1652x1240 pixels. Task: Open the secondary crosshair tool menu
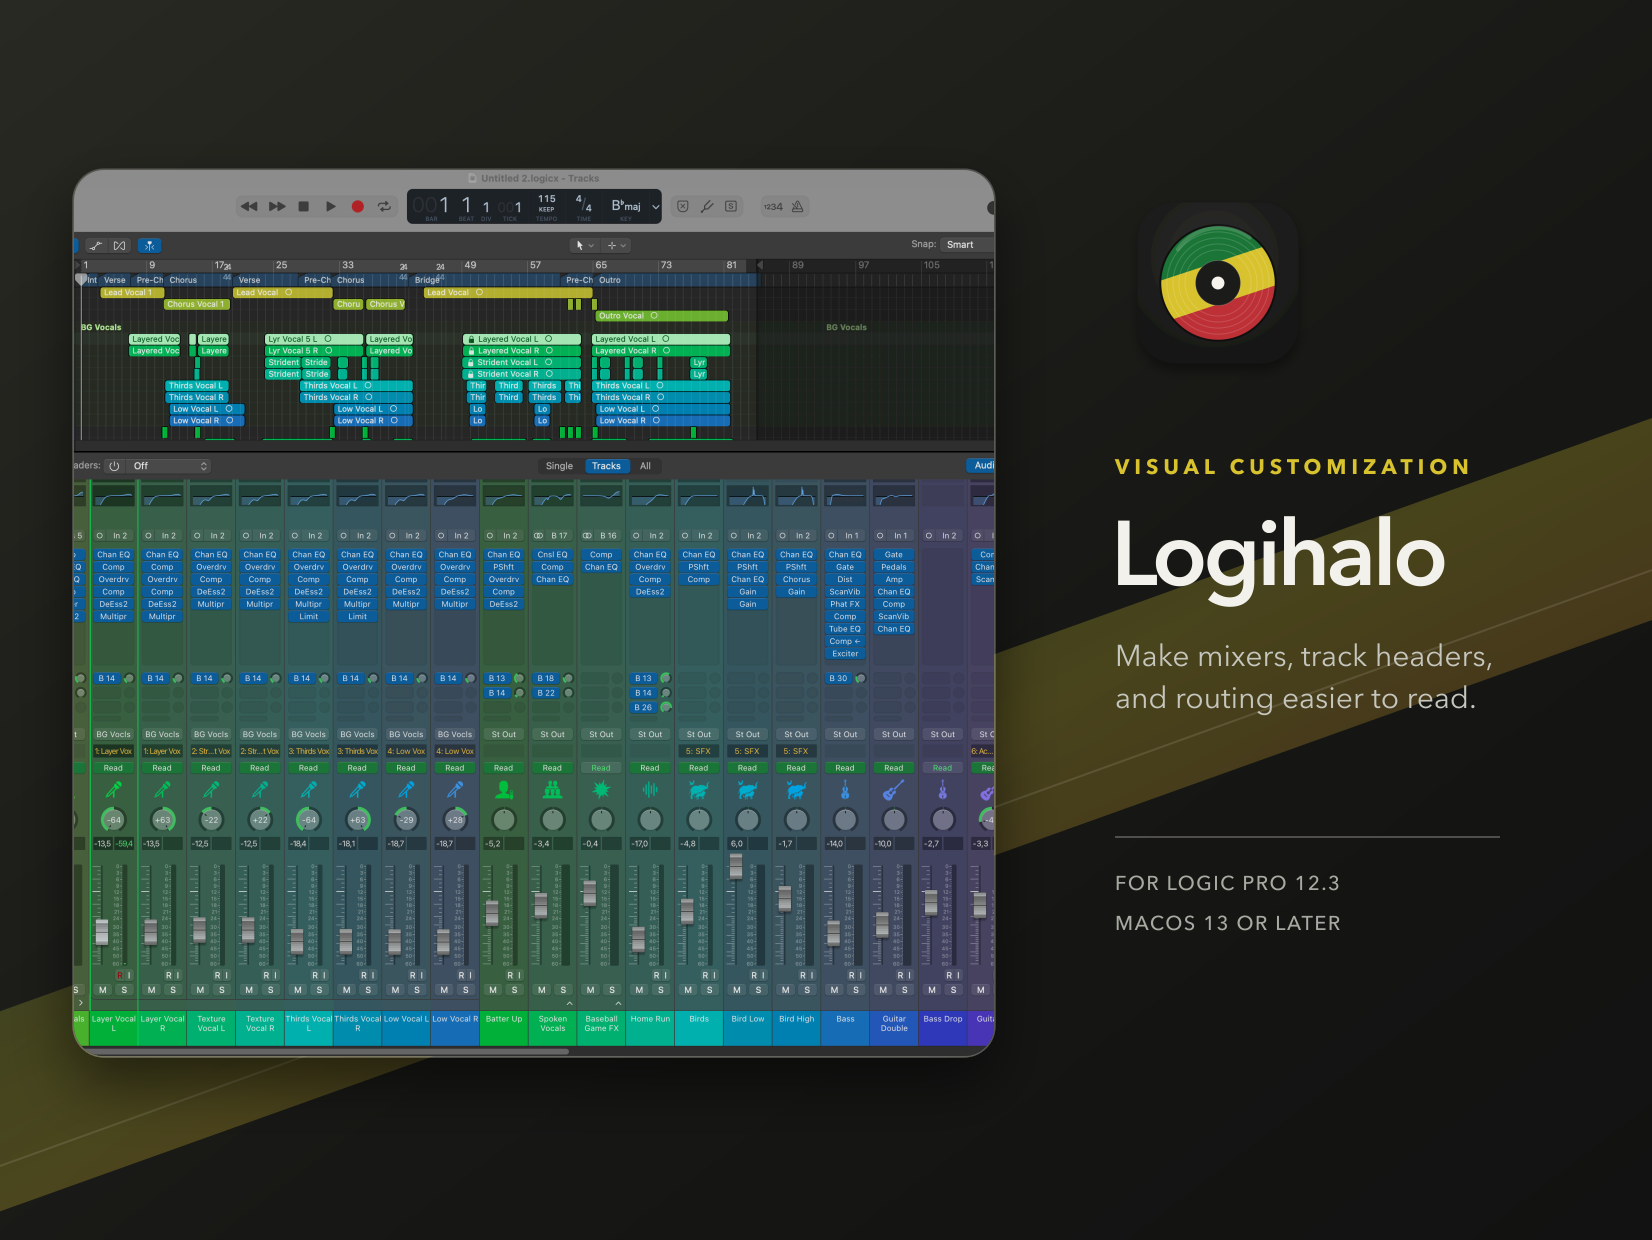click(616, 245)
